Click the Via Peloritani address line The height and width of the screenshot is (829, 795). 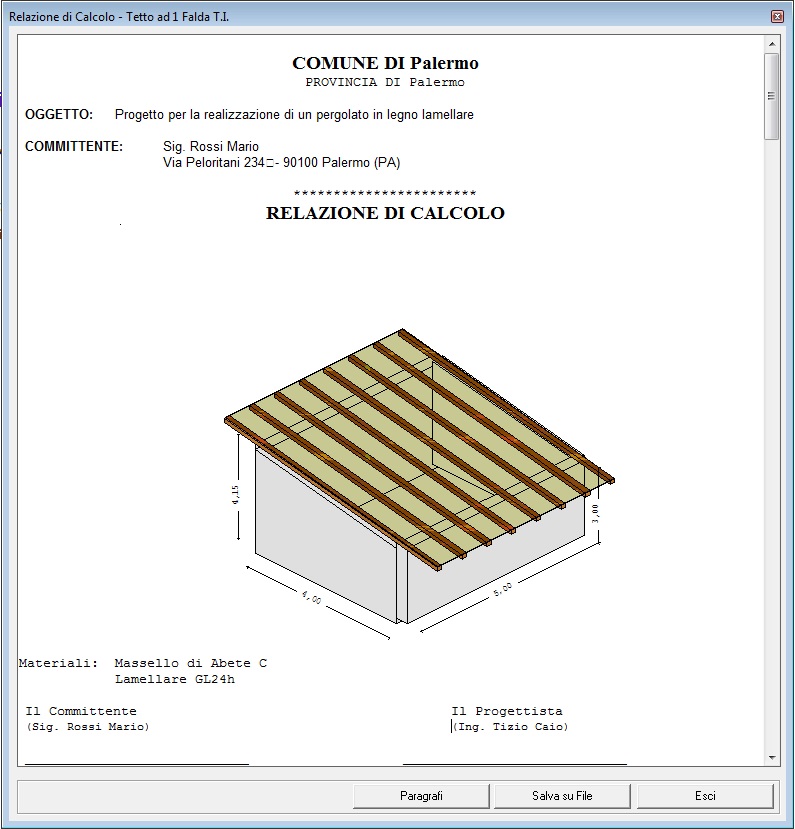pos(282,162)
